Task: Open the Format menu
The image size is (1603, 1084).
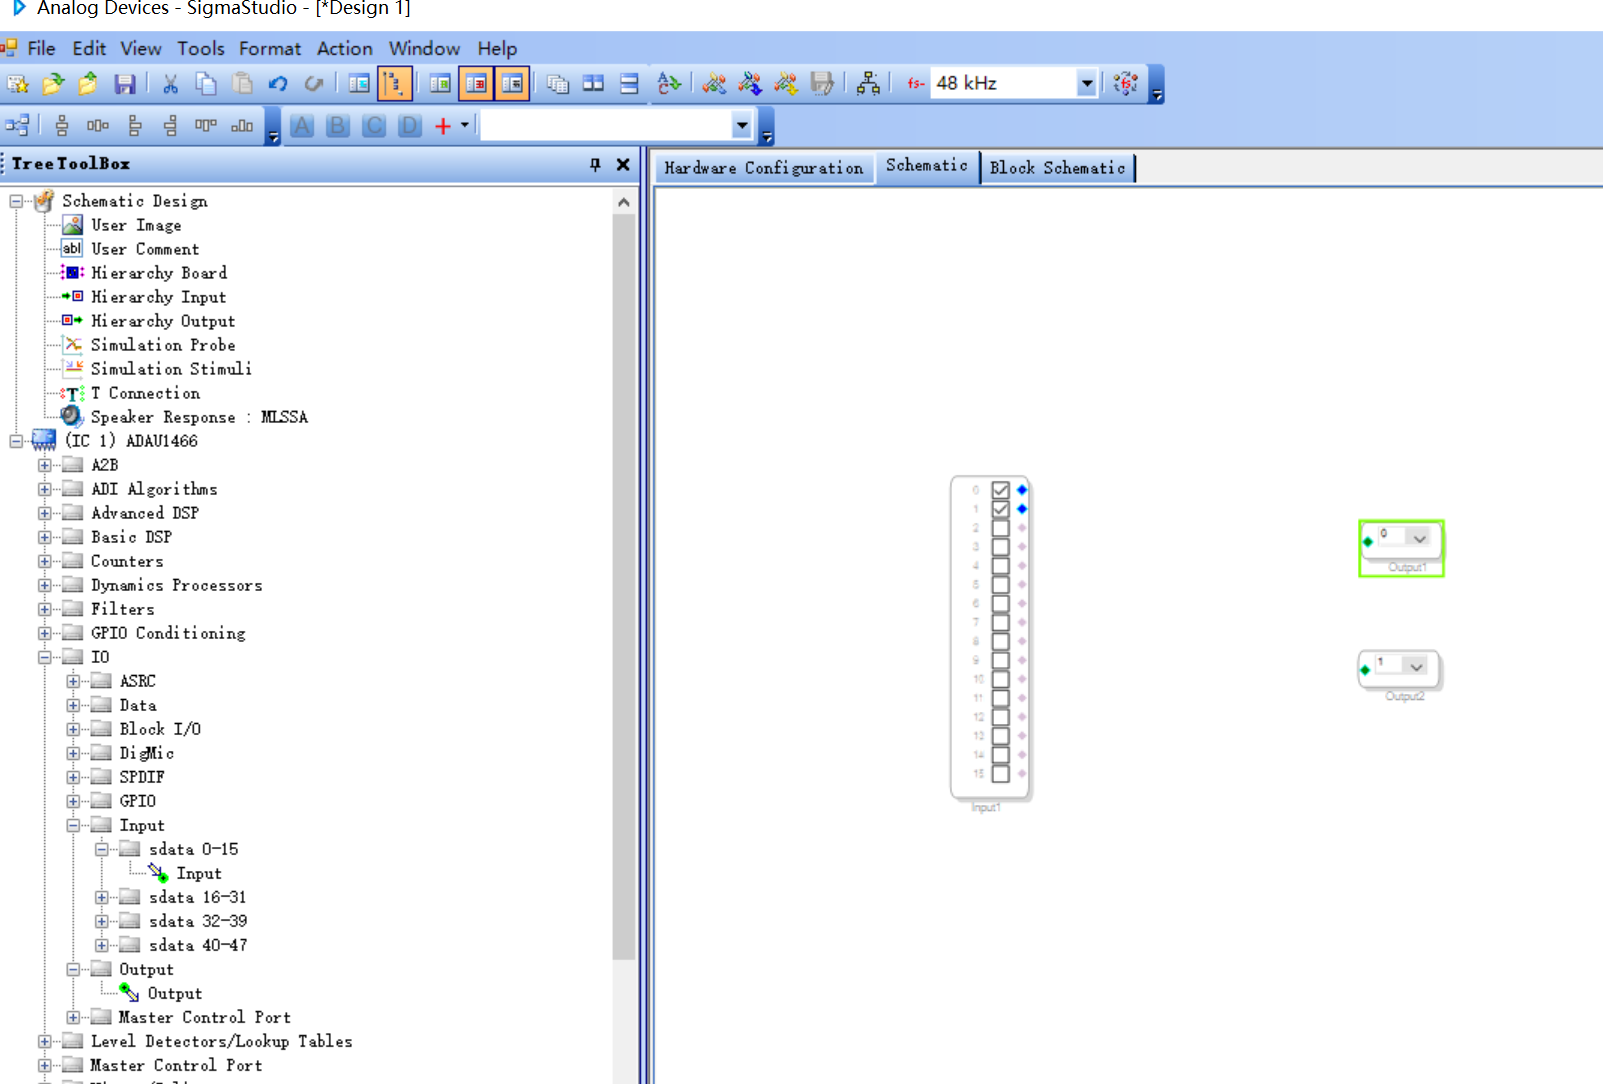Action: [x=270, y=48]
